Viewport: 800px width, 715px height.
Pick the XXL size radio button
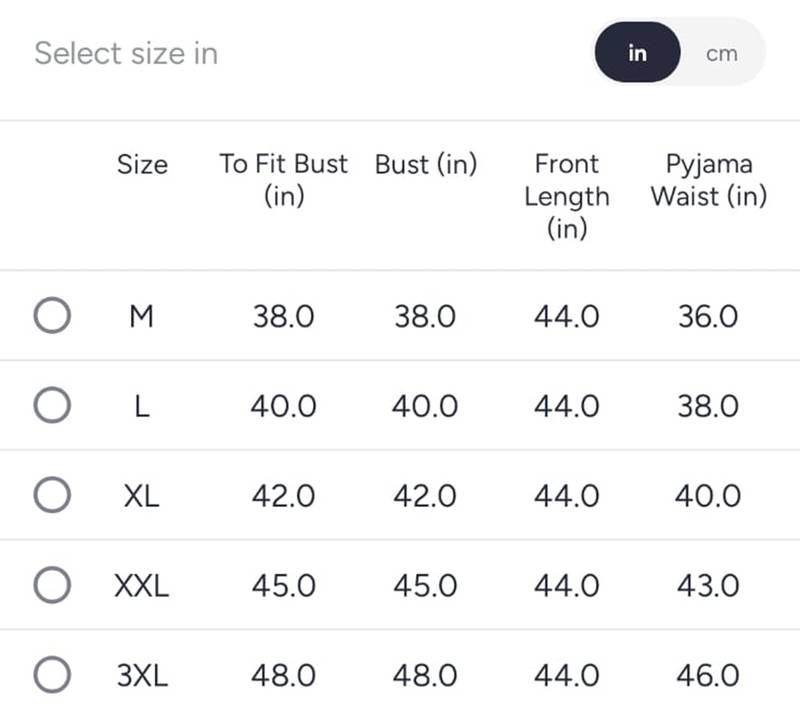tap(51, 585)
